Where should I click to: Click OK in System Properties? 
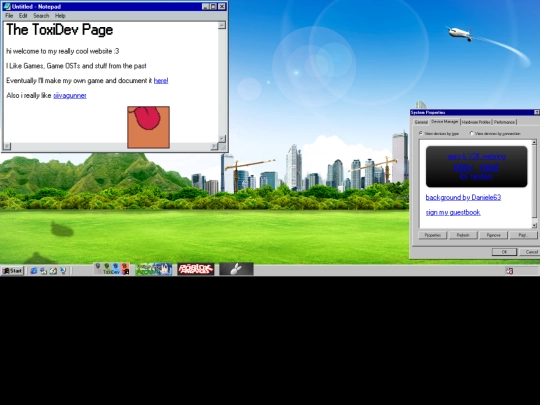point(504,252)
